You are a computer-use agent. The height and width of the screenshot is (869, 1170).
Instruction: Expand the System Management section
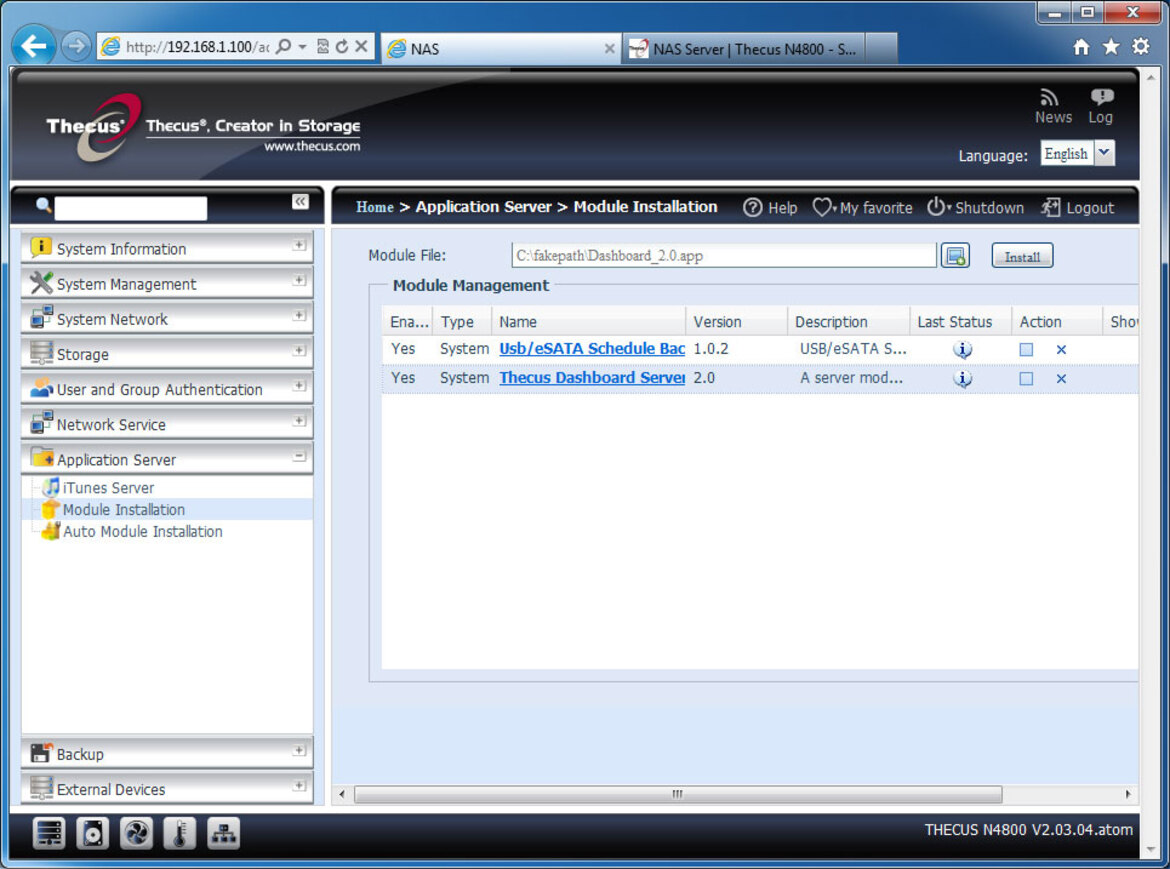[x=299, y=280]
